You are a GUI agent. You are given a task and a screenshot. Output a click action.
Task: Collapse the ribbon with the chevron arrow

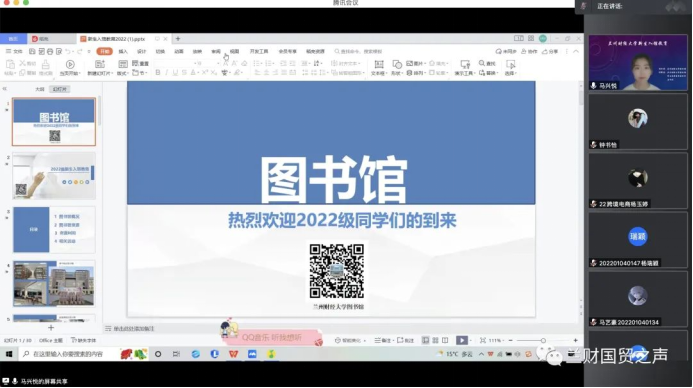click(x=576, y=52)
